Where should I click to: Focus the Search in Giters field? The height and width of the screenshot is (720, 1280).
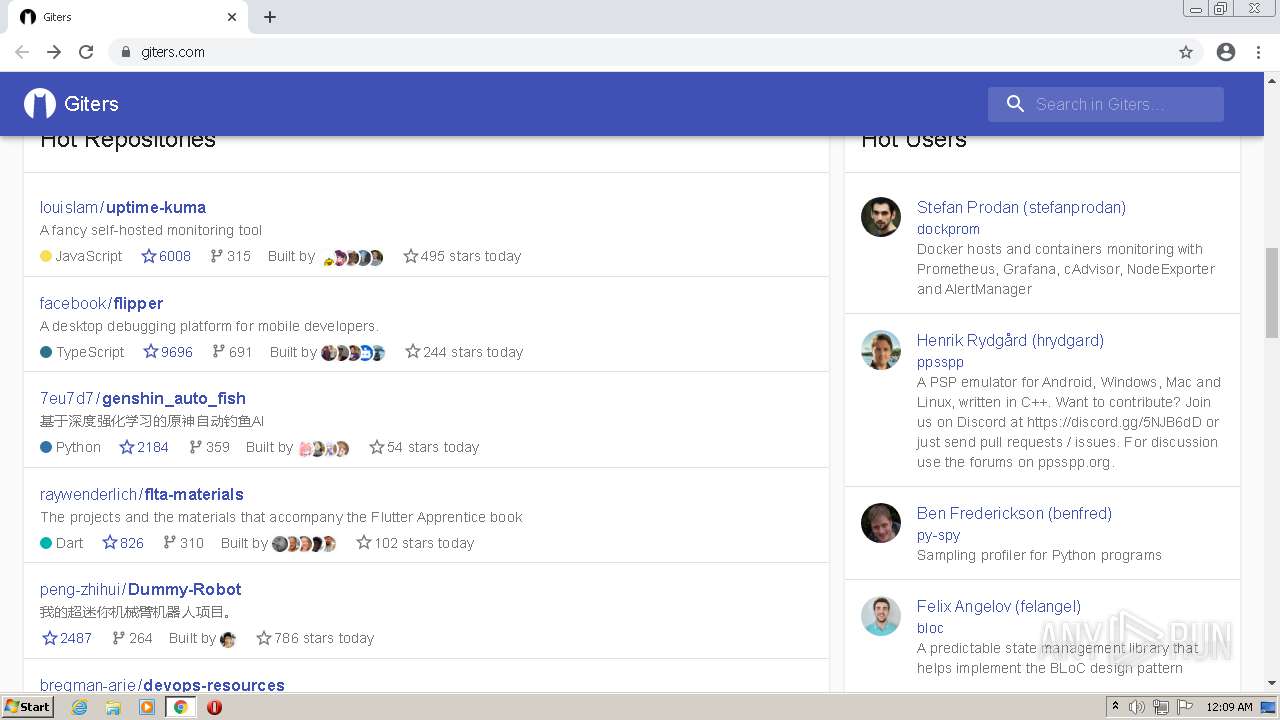(x=1106, y=104)
